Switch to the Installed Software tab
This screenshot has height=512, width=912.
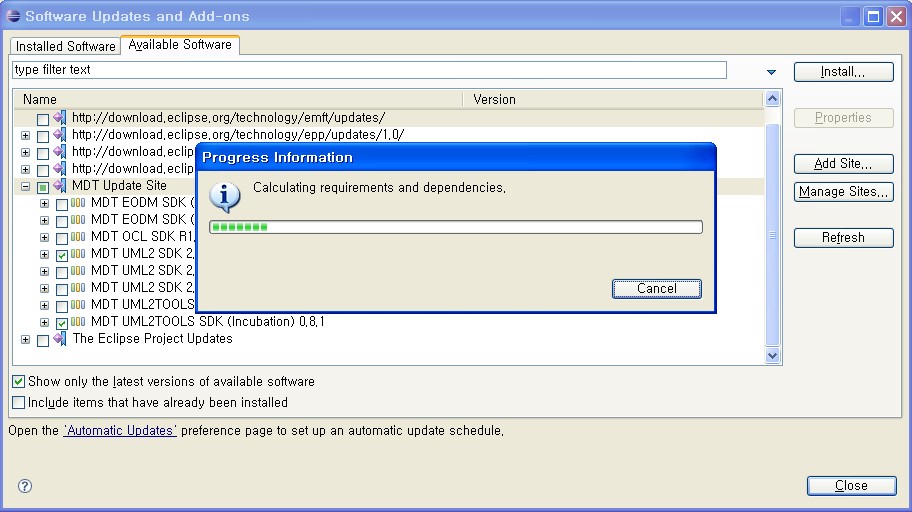(65, 46)
